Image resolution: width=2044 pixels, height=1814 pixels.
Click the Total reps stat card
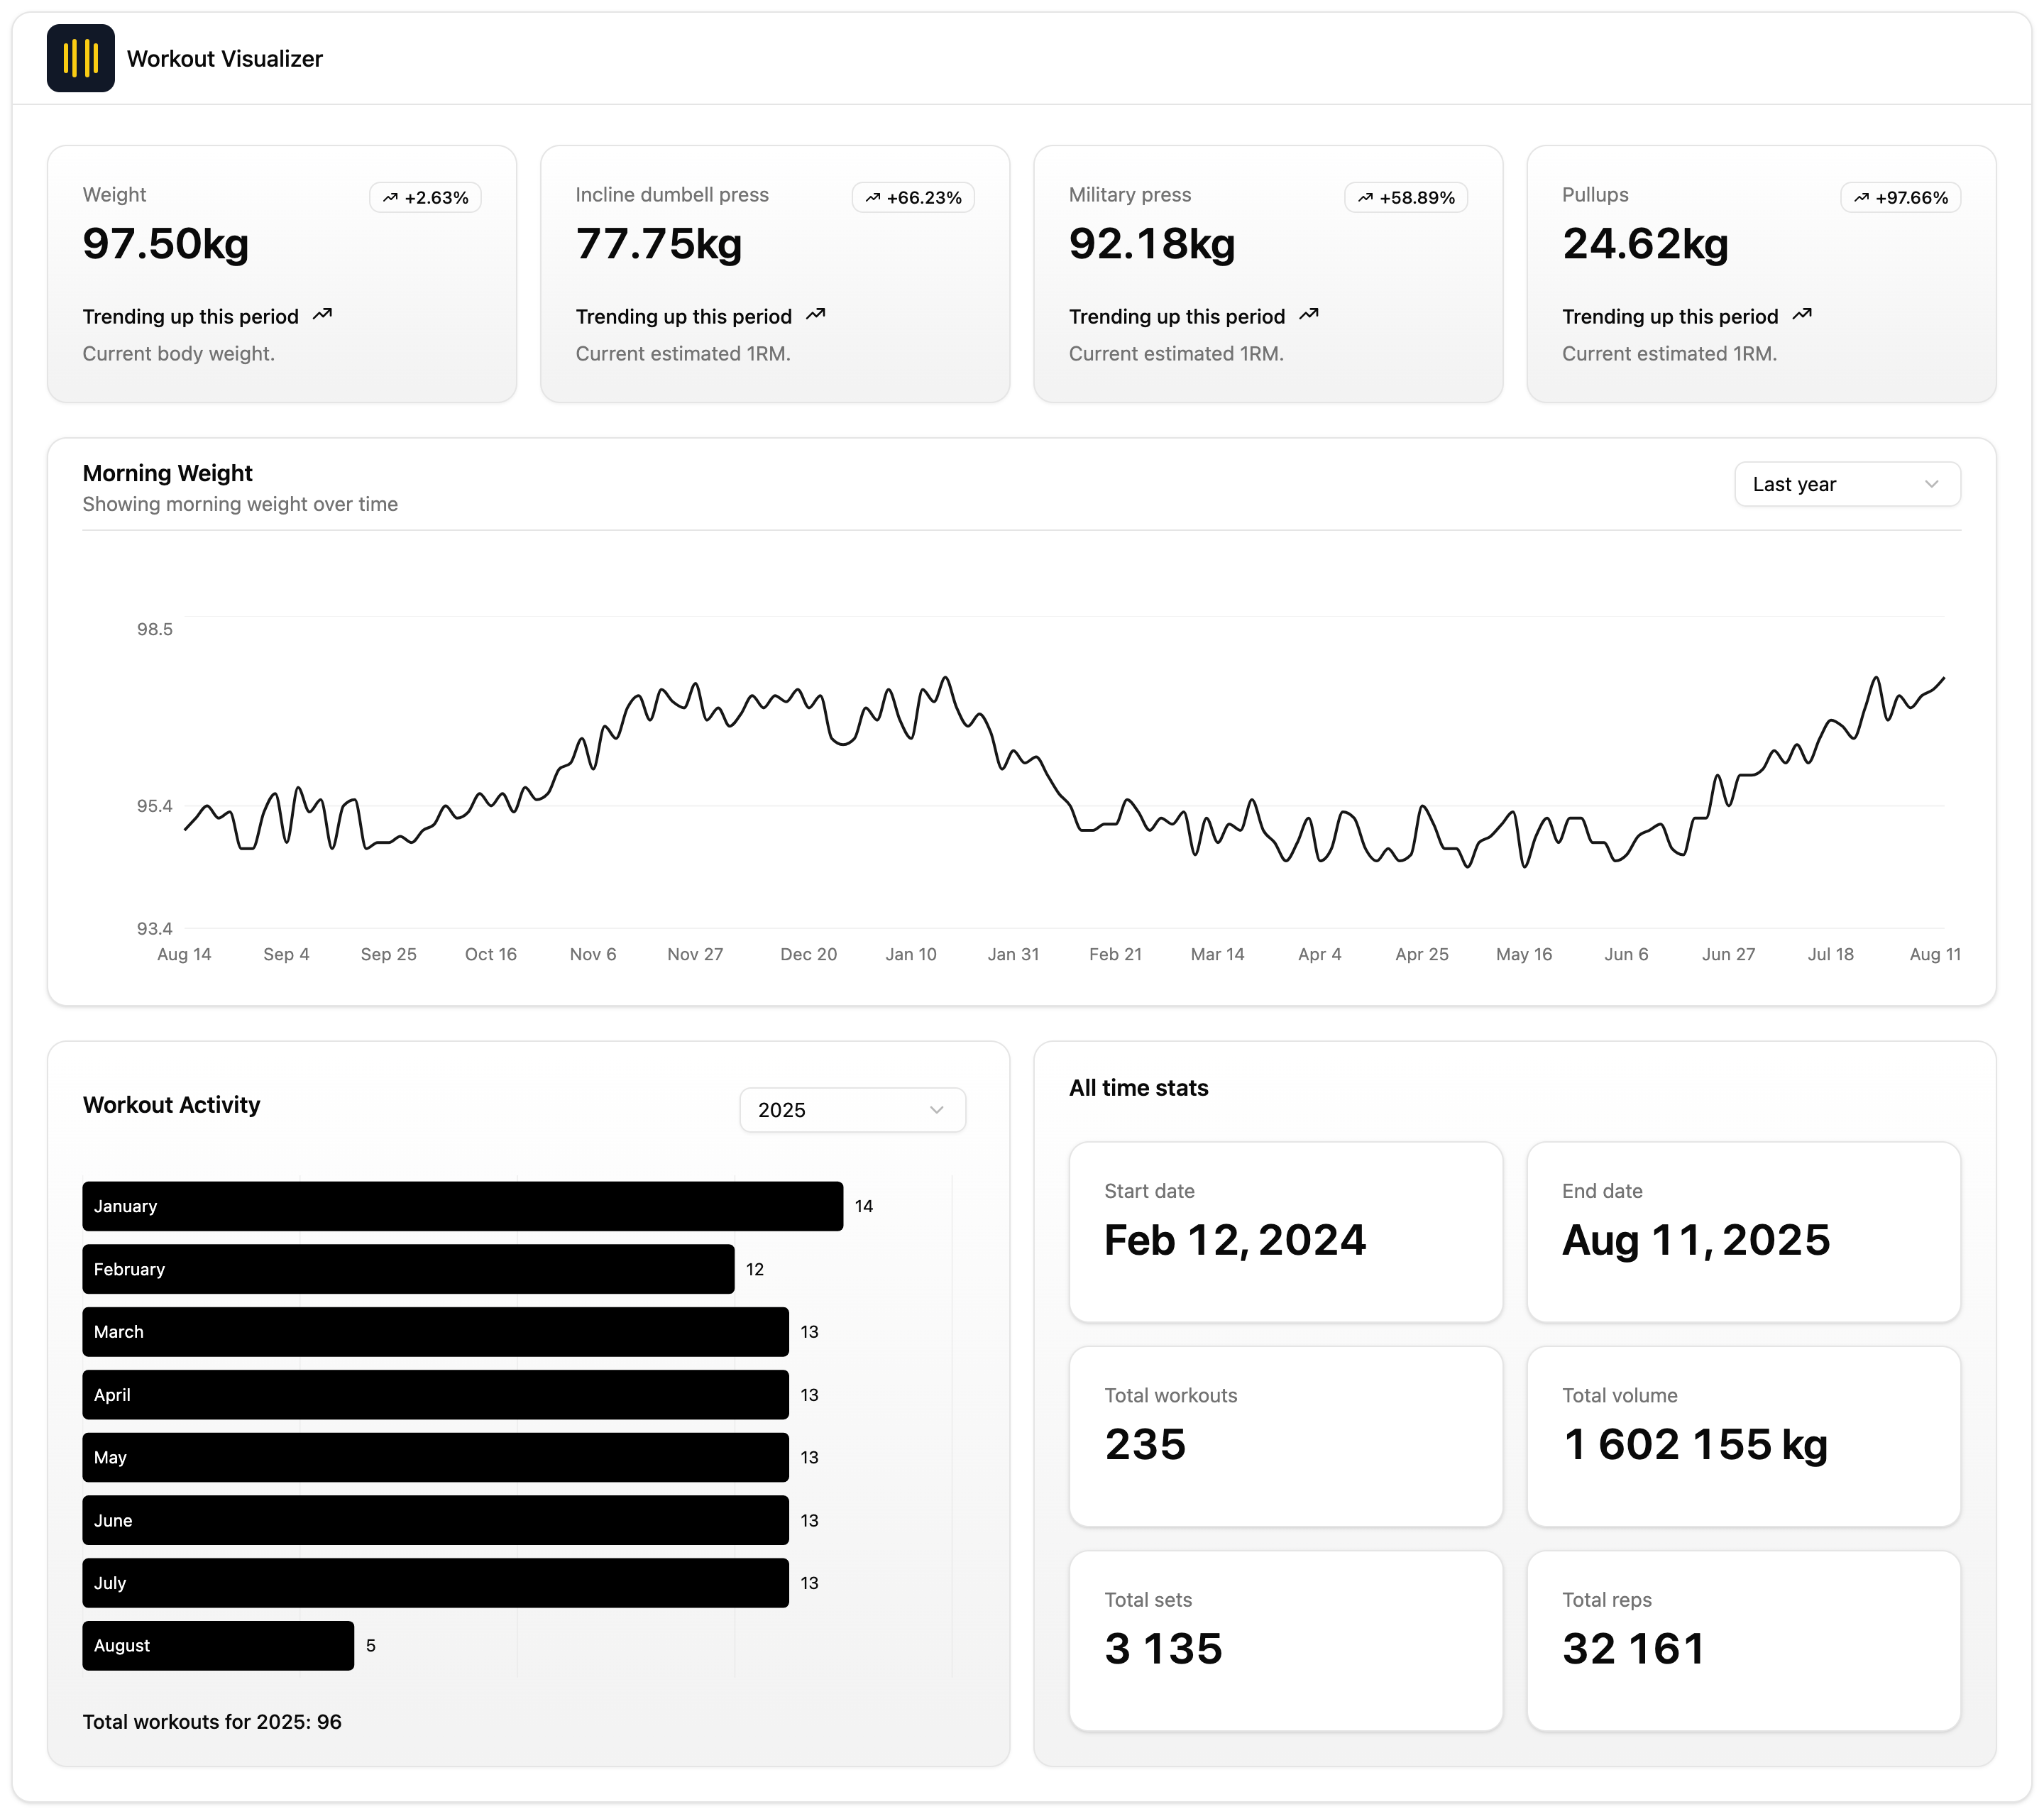1743,1641
